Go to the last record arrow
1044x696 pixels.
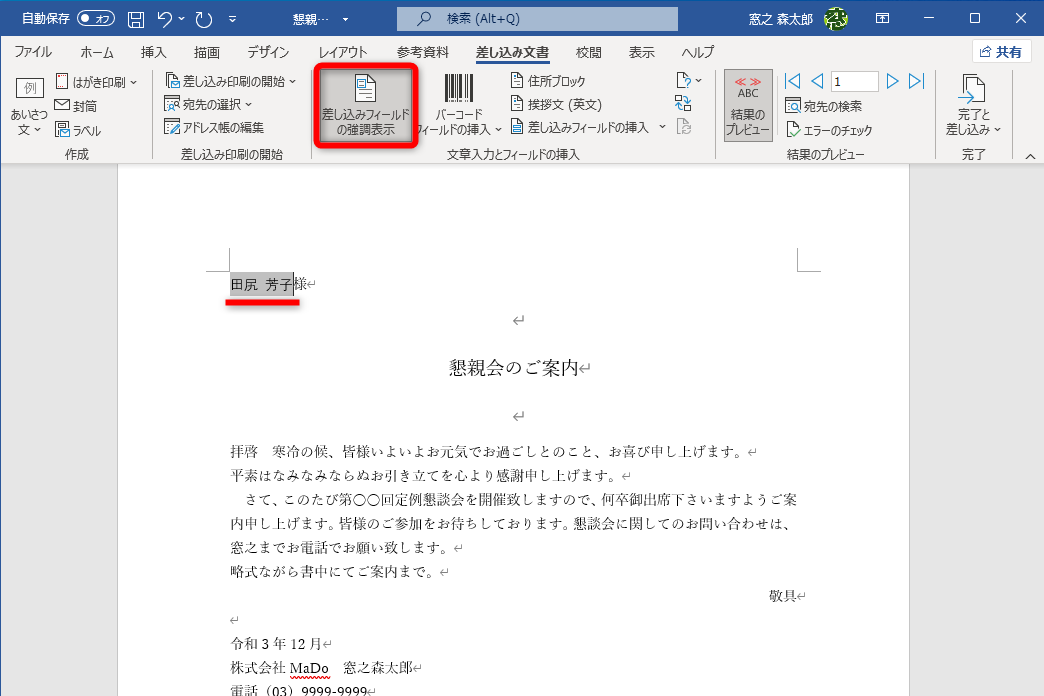pyautogui.click(x=916, y=81)
